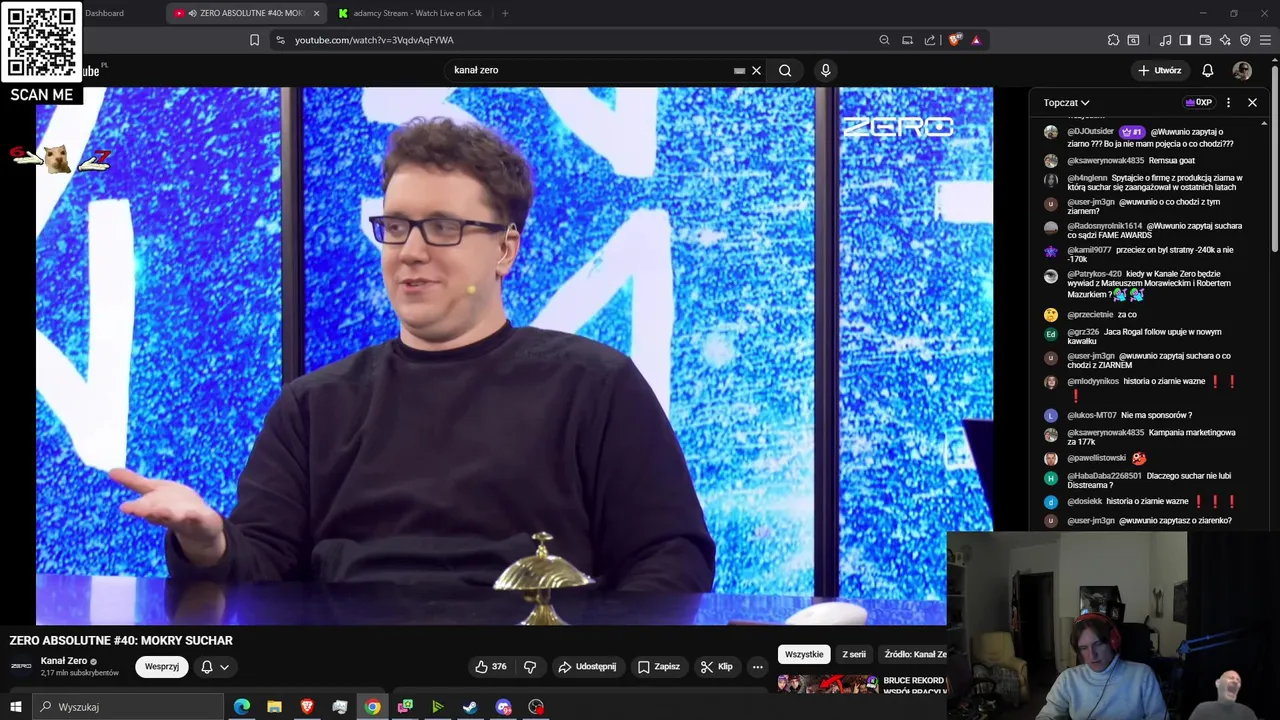Start voice search with the microphone icon

(x=825, y=70)
